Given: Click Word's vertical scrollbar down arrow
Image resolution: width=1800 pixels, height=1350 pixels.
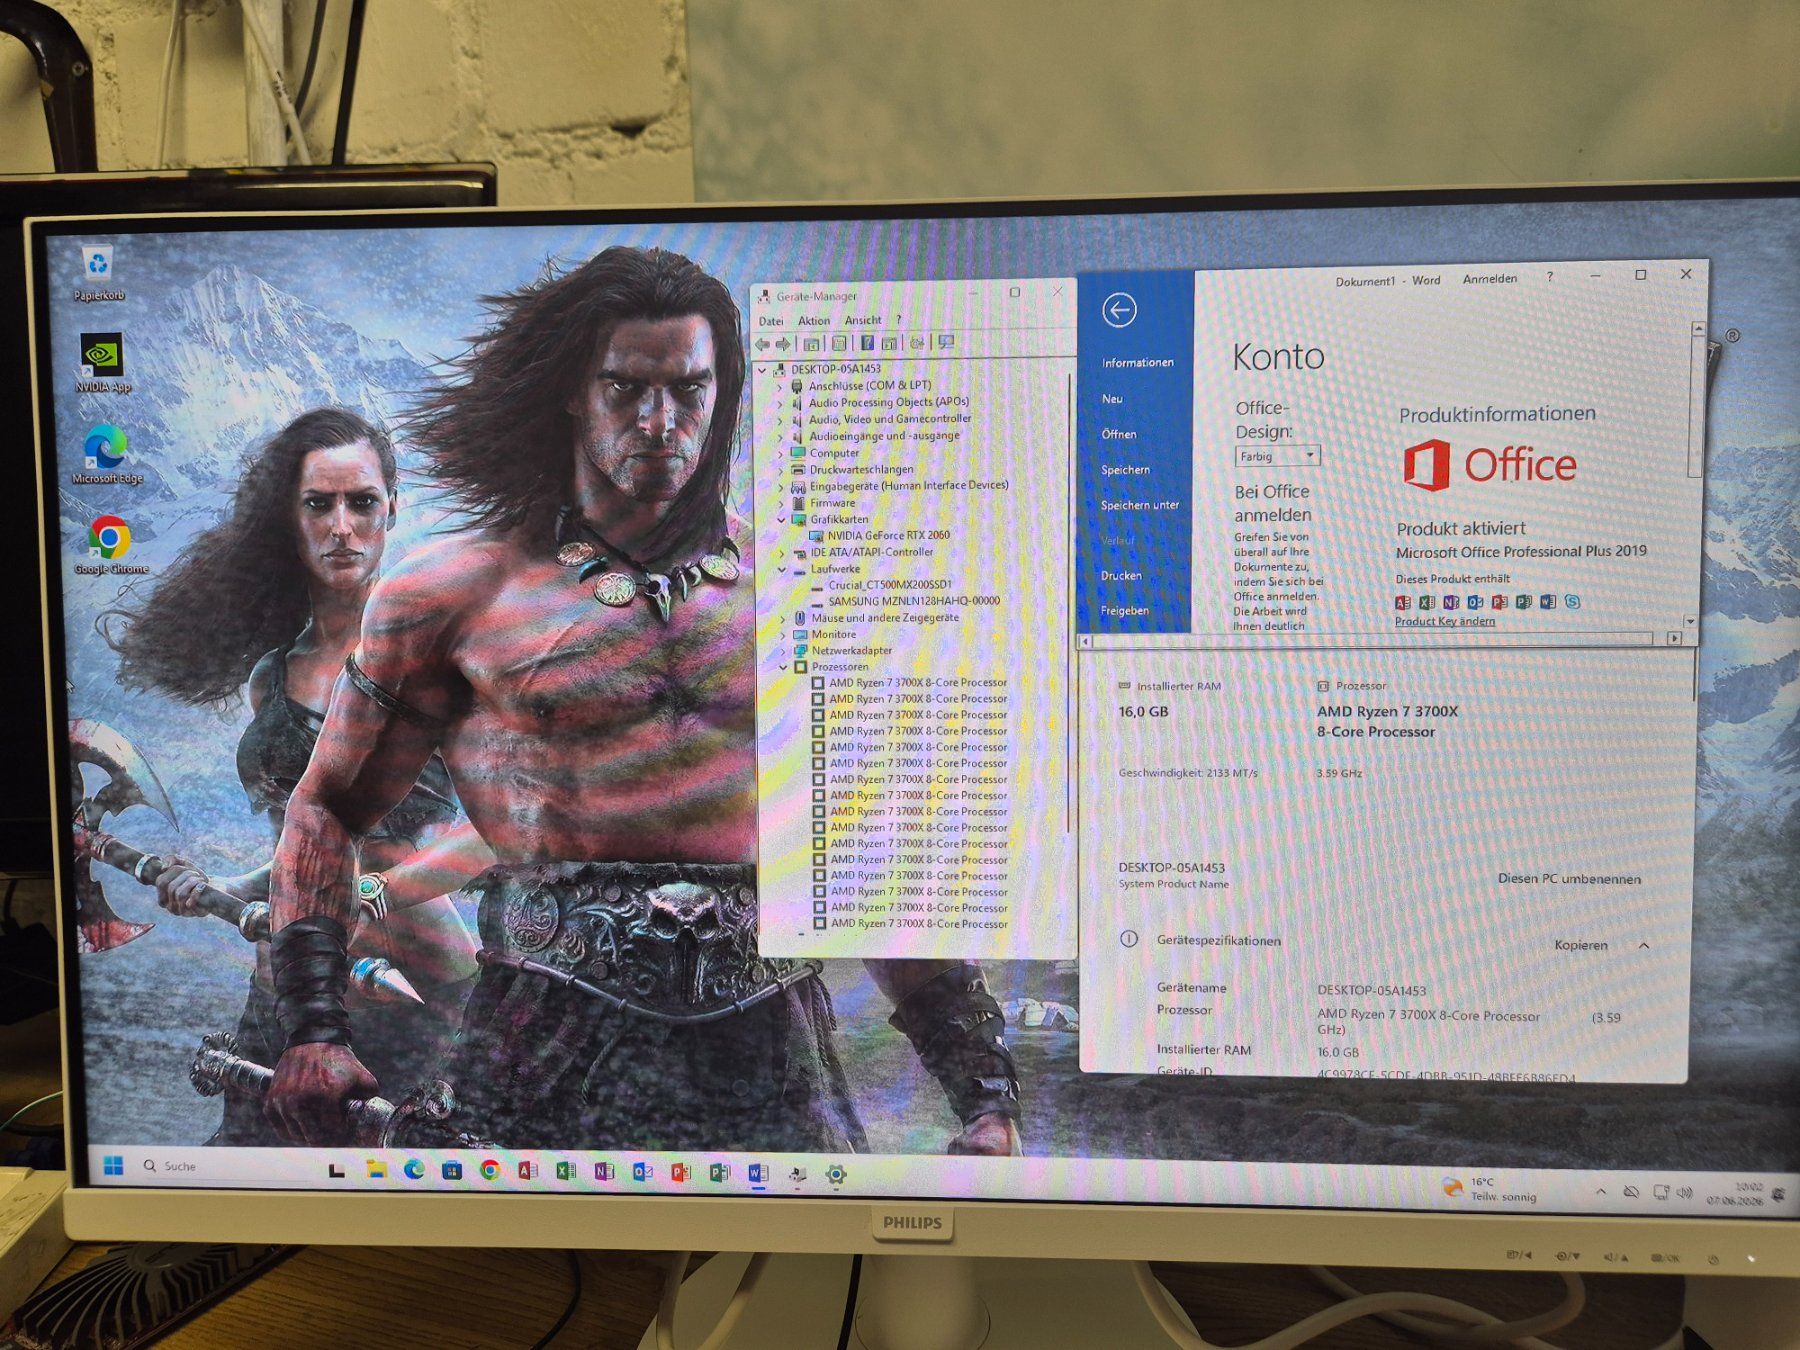Looking at the screenshot, I should pos(1691,622).
